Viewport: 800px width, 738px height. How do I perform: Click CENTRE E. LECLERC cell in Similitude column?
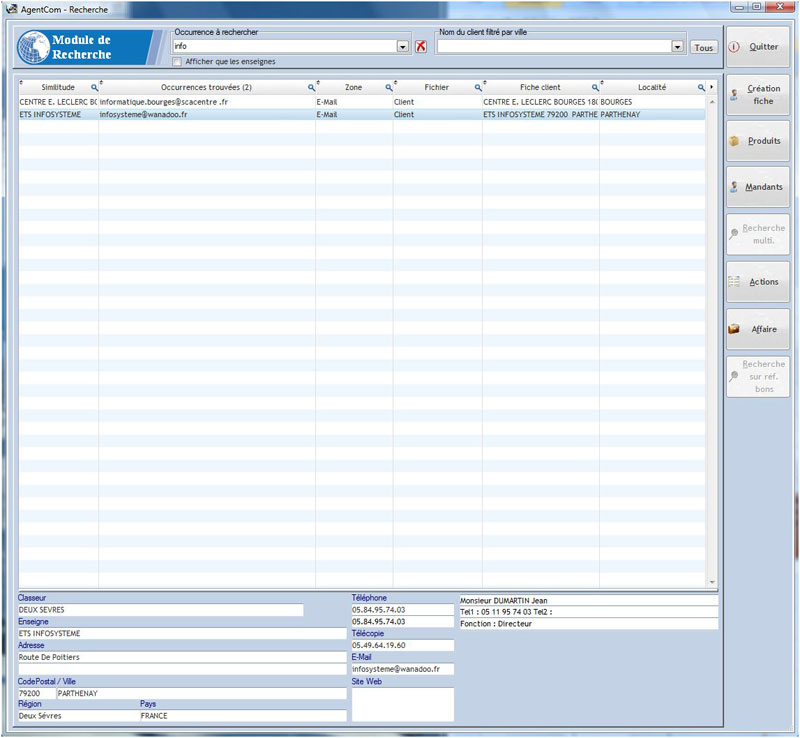58,102
